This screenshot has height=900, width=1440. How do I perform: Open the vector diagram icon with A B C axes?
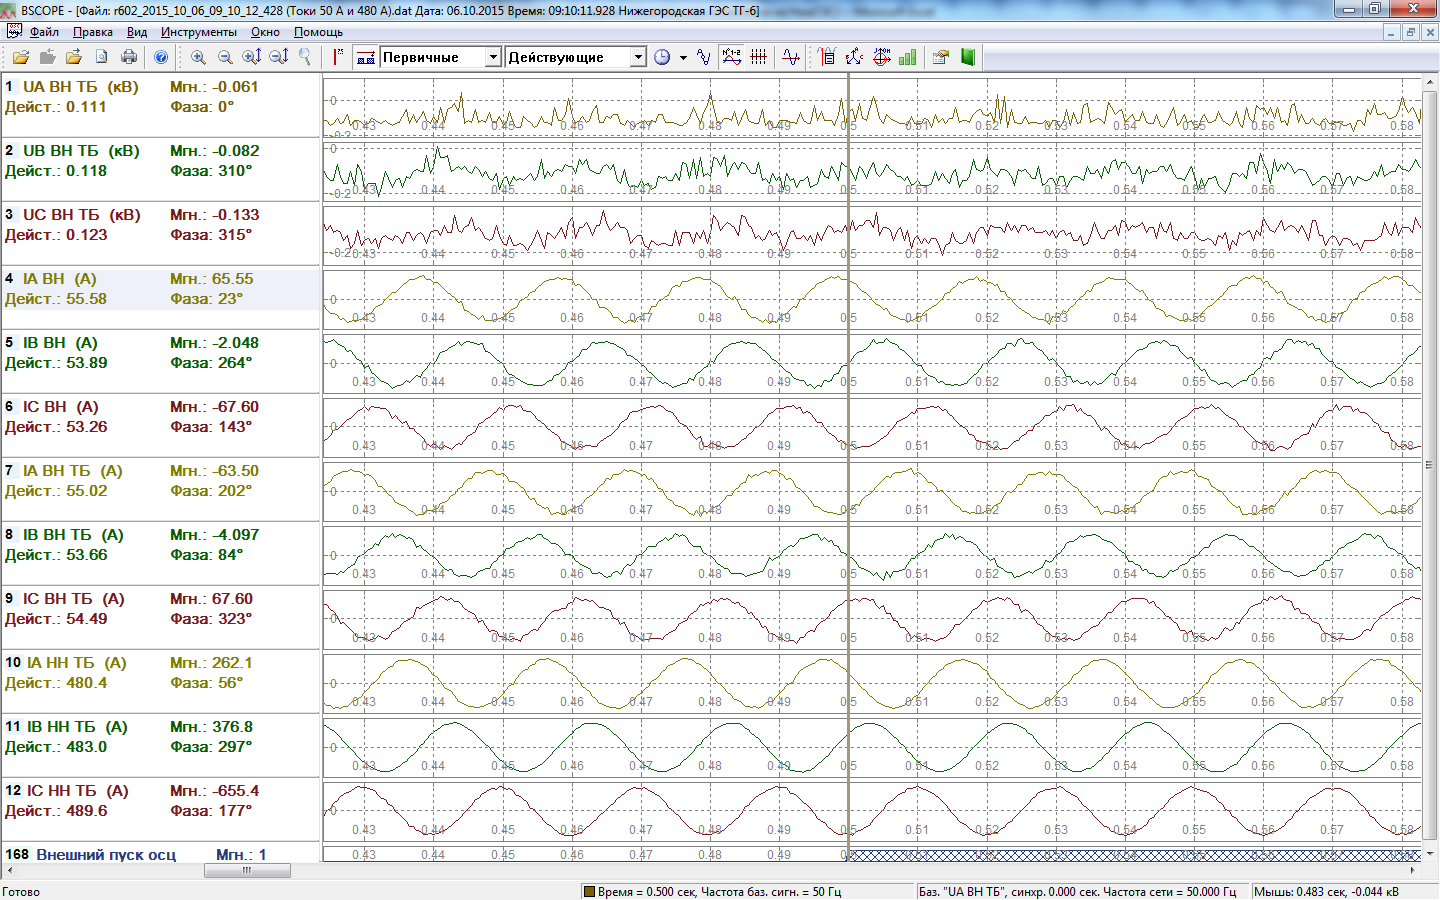854,57
